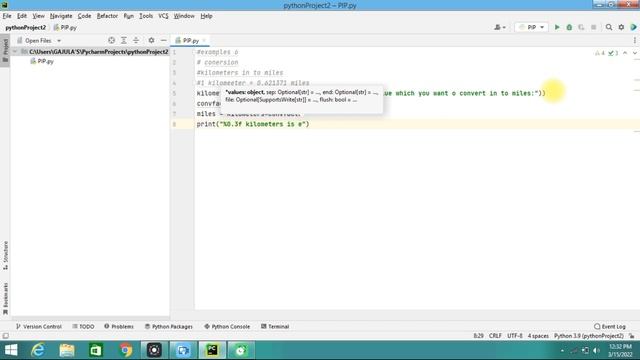Image resolution: width=640 pixels, height=360 pixels.
Task: Click the Stop process icon
Action: pyautogui.click(x=593, y=27)
